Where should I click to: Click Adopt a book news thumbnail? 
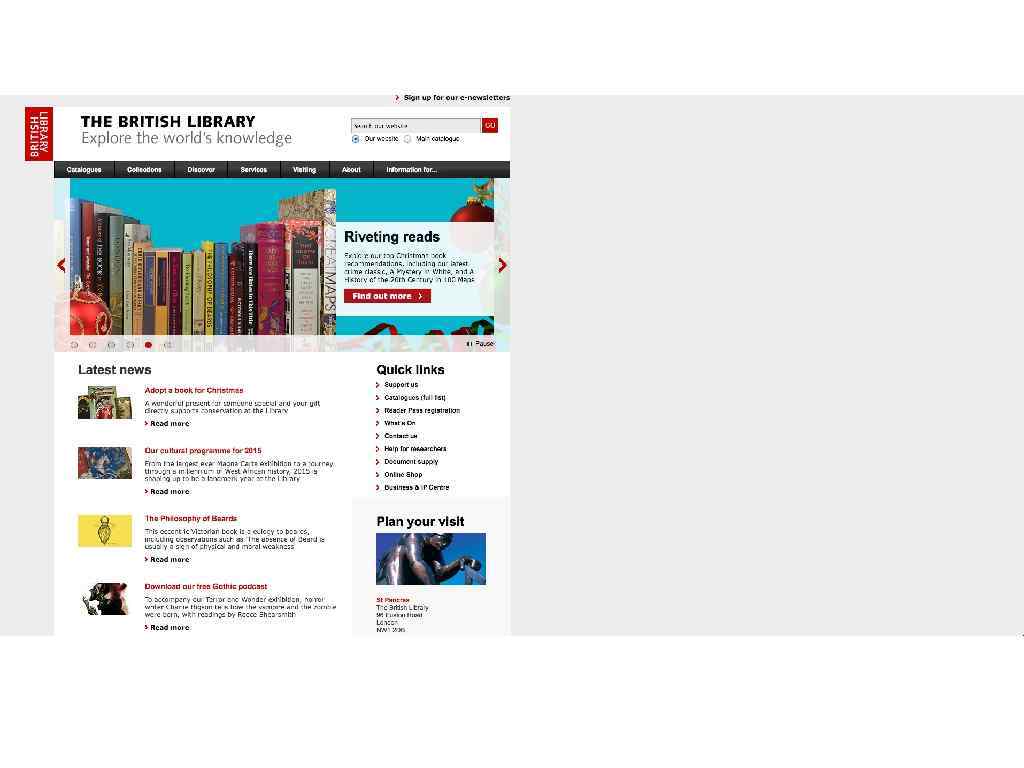105,402
